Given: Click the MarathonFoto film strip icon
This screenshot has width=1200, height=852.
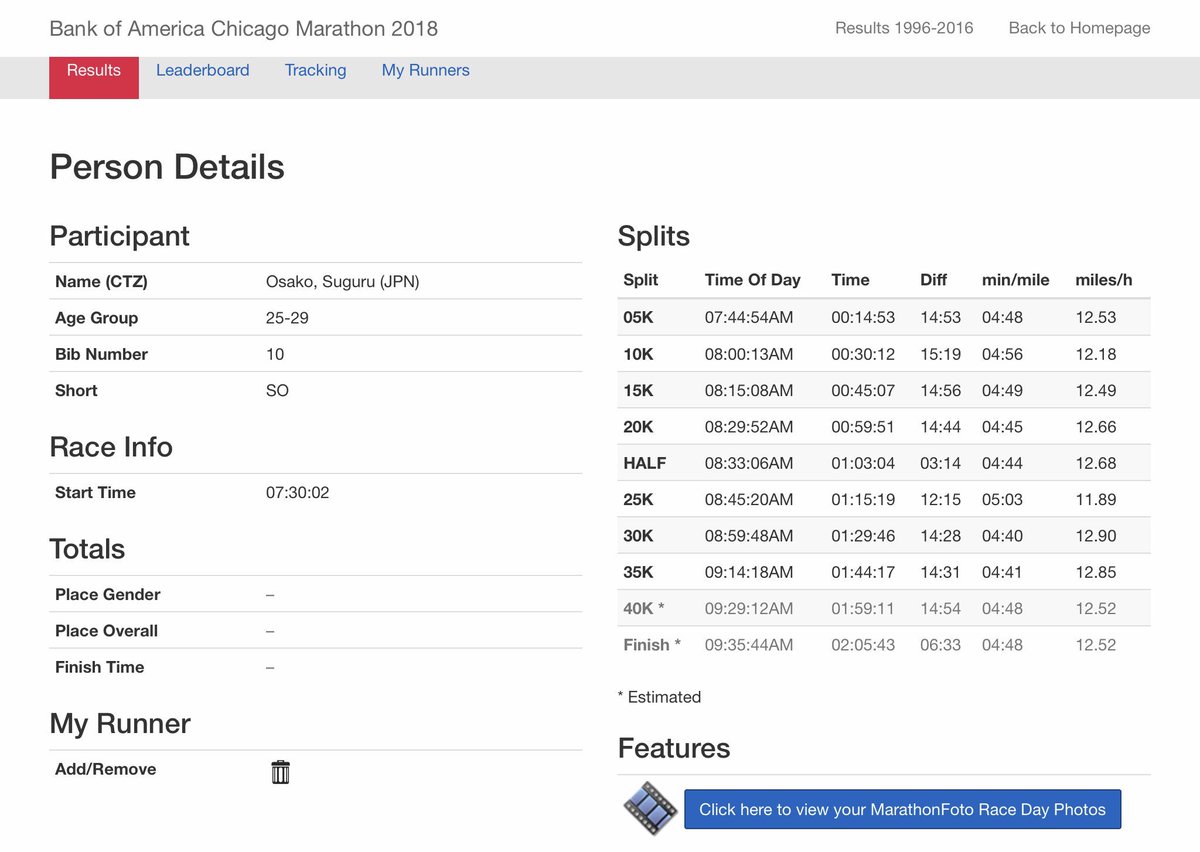Looking at the screenshot, I should pyautogui.click(x=650, y=809).
